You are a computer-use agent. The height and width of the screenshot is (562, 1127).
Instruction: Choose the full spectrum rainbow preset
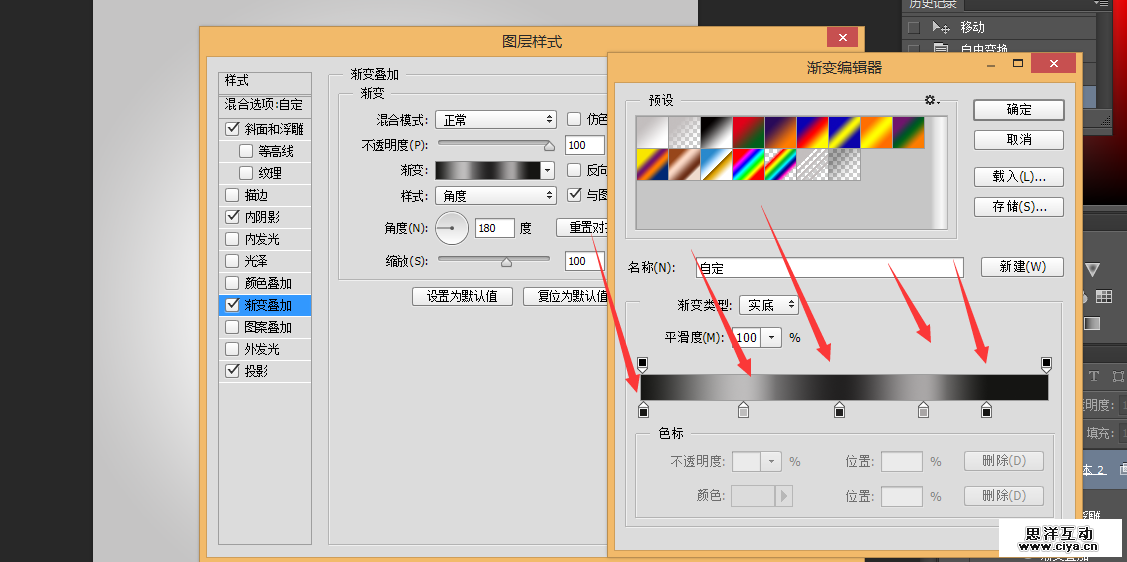[748, 165]
